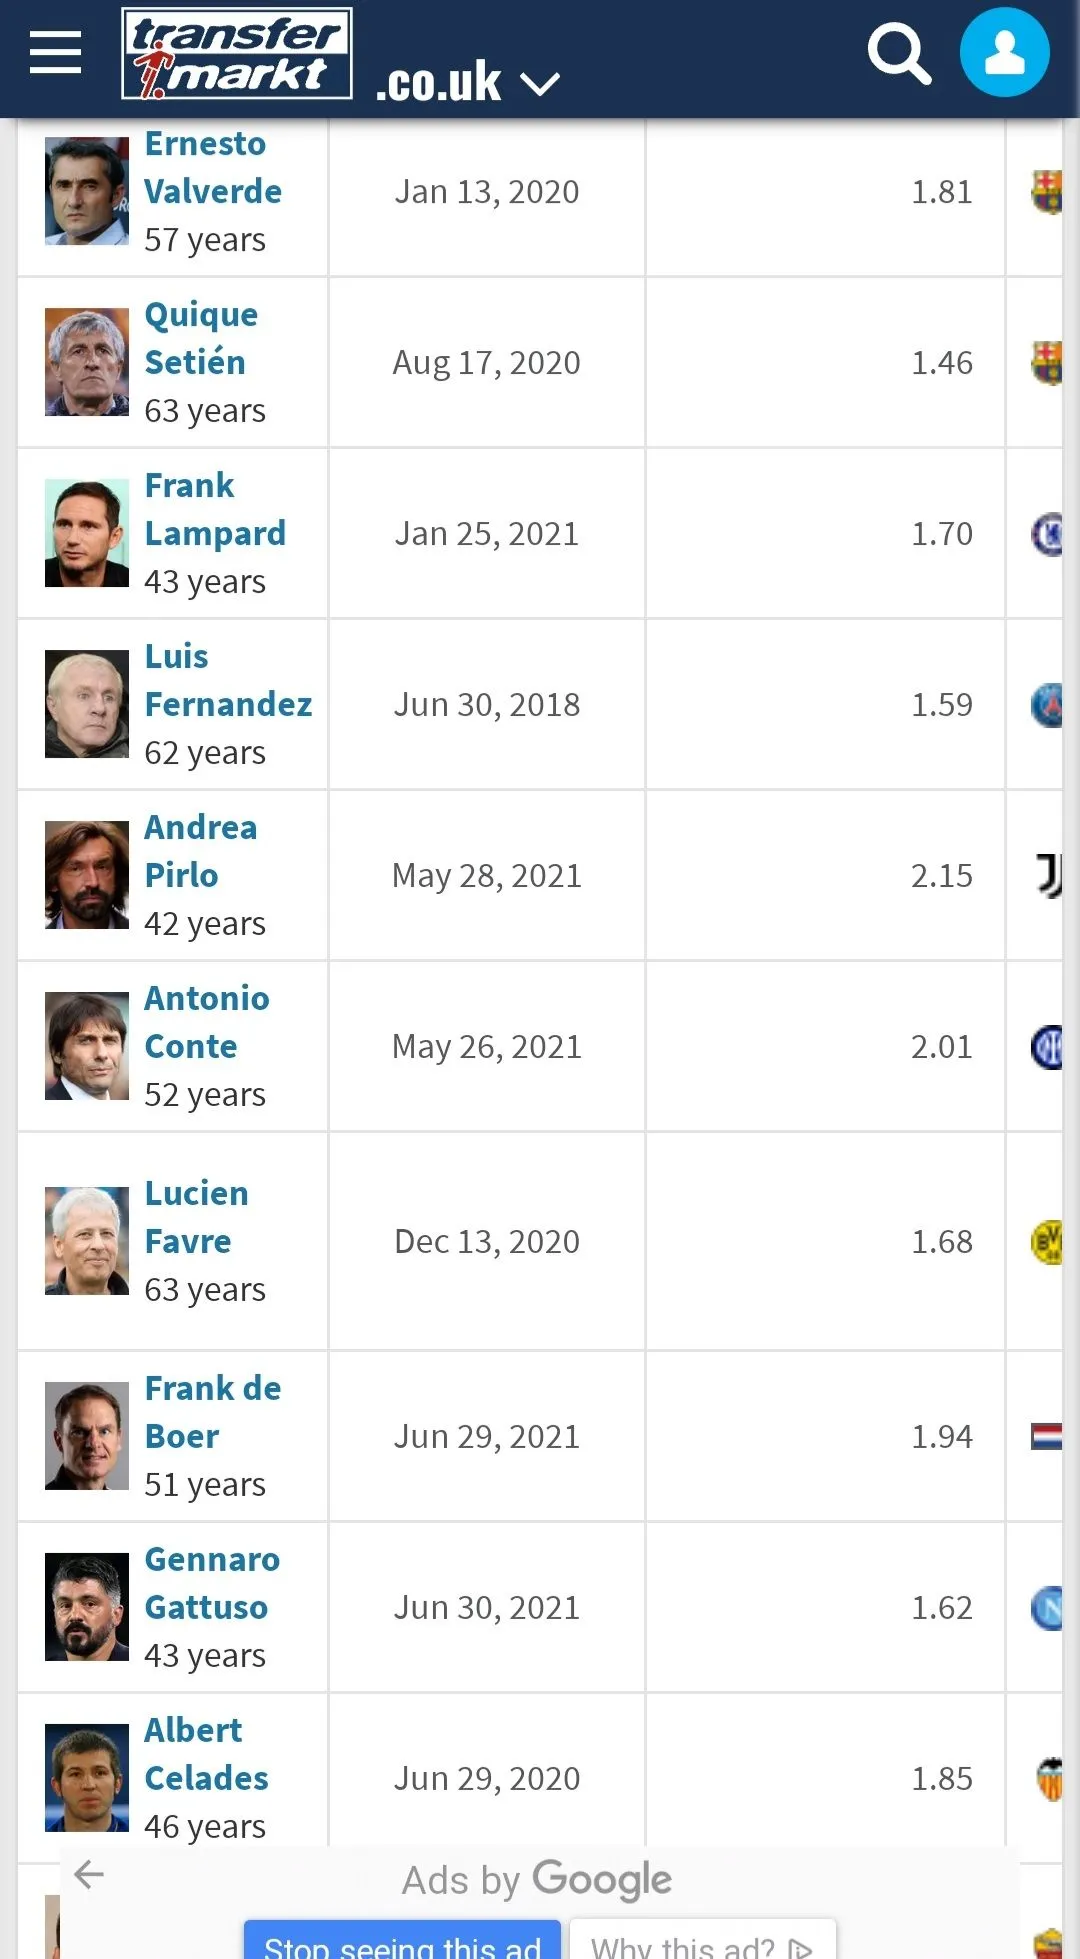Screen dimensions: 1080x1959
Task: Click the Inter Milan crest icon
Action: tap(1046, 1047)
